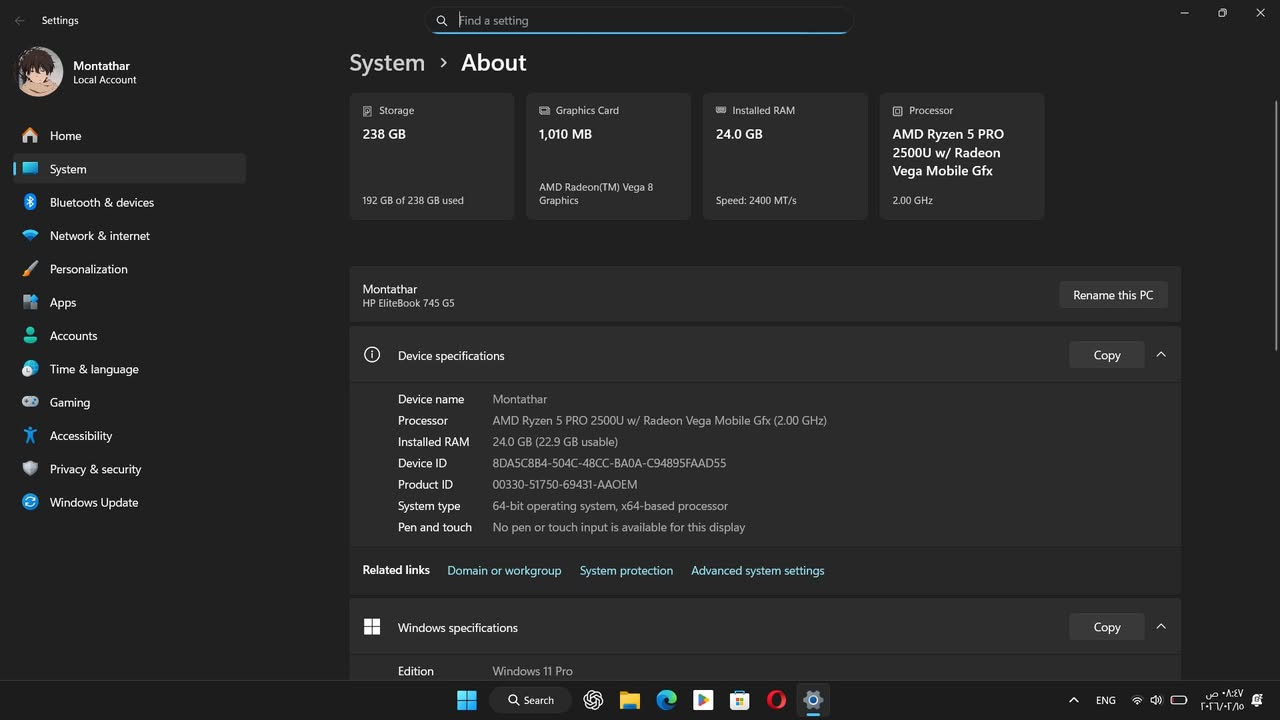Open the Apps settings page
The width and height of the screenshot is (1280, 720).
pyautogui.click(x=63, y=302)
